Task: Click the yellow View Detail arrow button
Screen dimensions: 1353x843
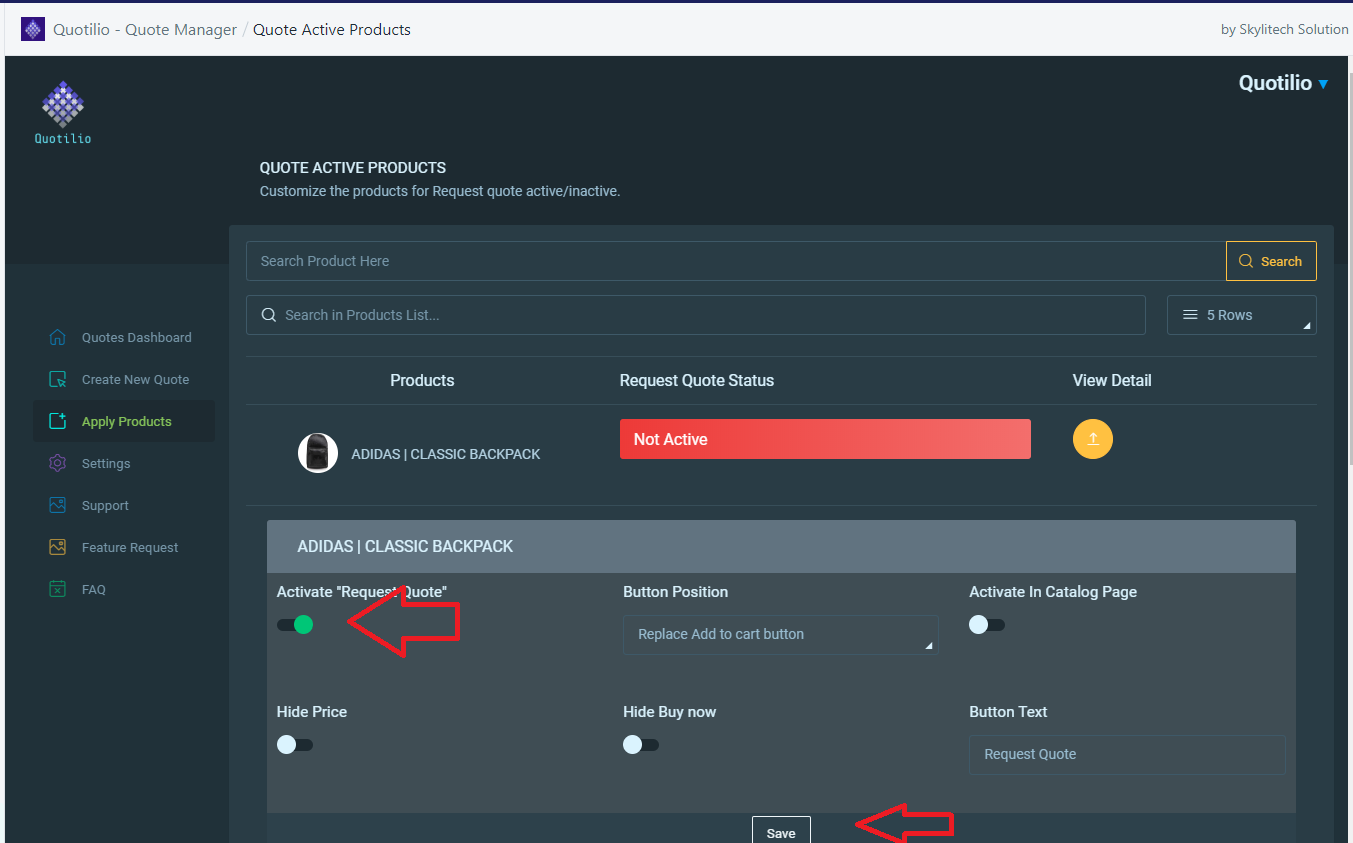Action: [1093, 439]
